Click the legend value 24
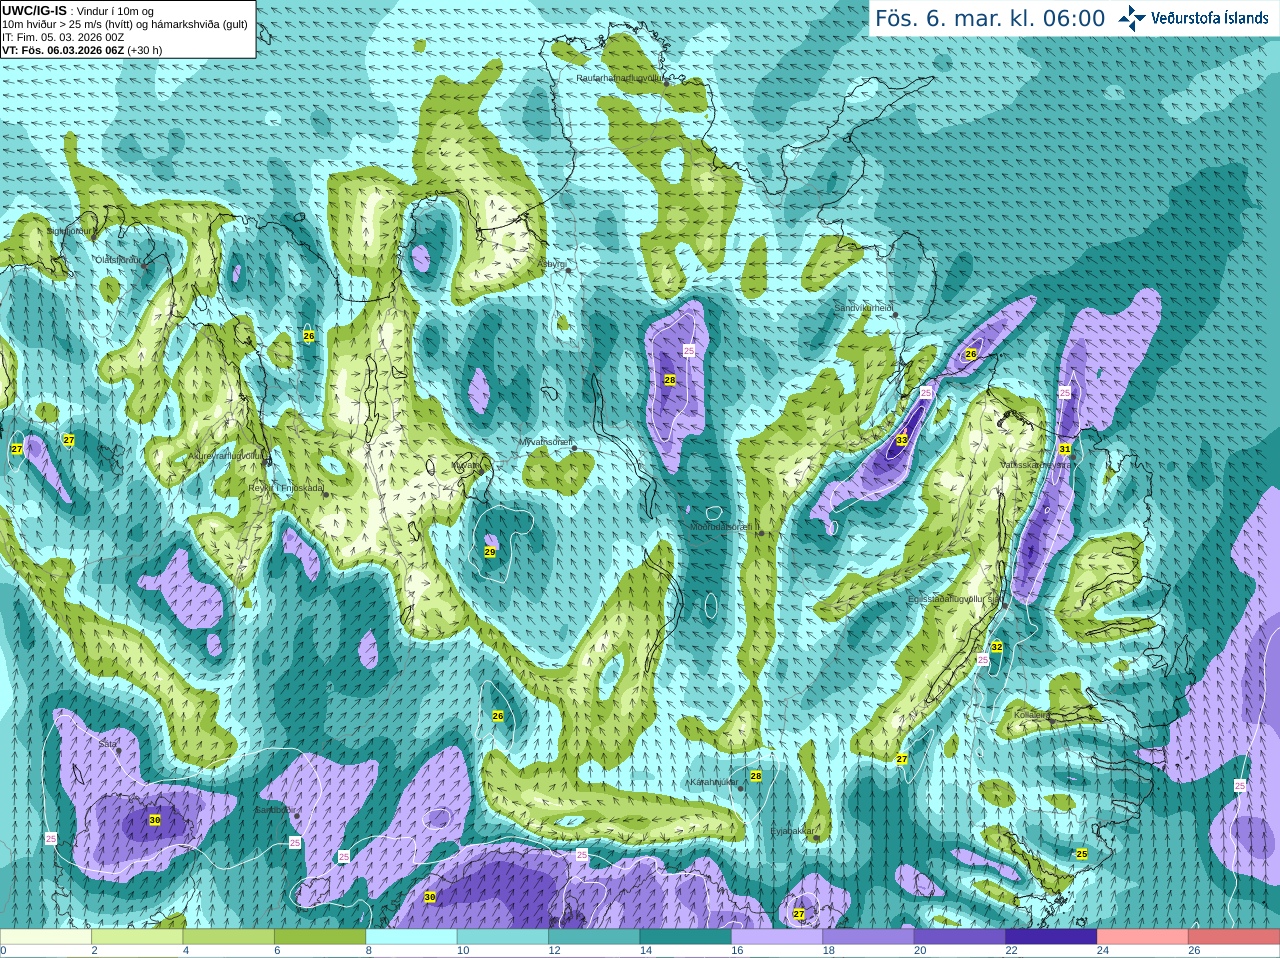This screenshot has height=958, width=1280. coord(1102,951)
